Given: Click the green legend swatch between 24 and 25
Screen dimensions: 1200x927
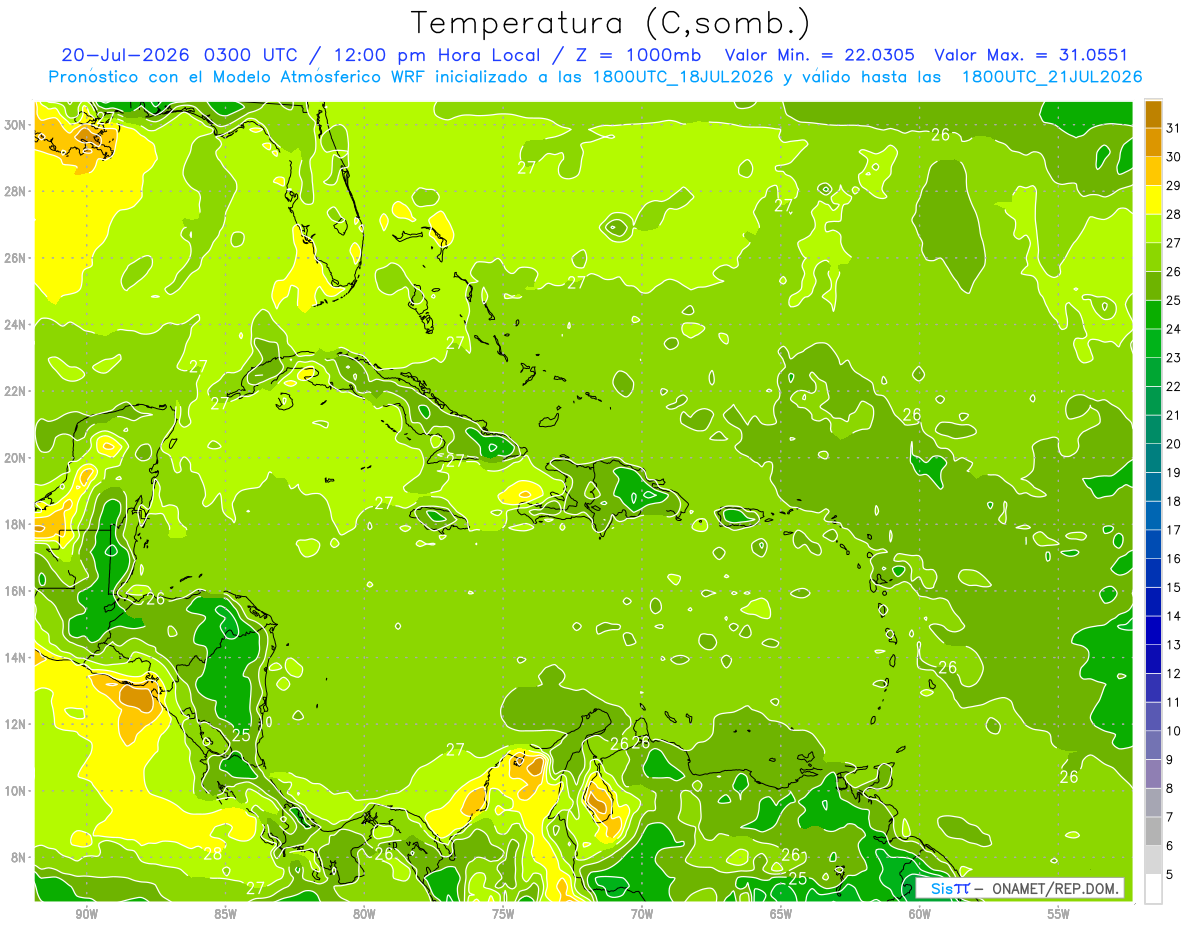Looking at the screenshot, I should pyautogui.click(x=1153, y=315).
